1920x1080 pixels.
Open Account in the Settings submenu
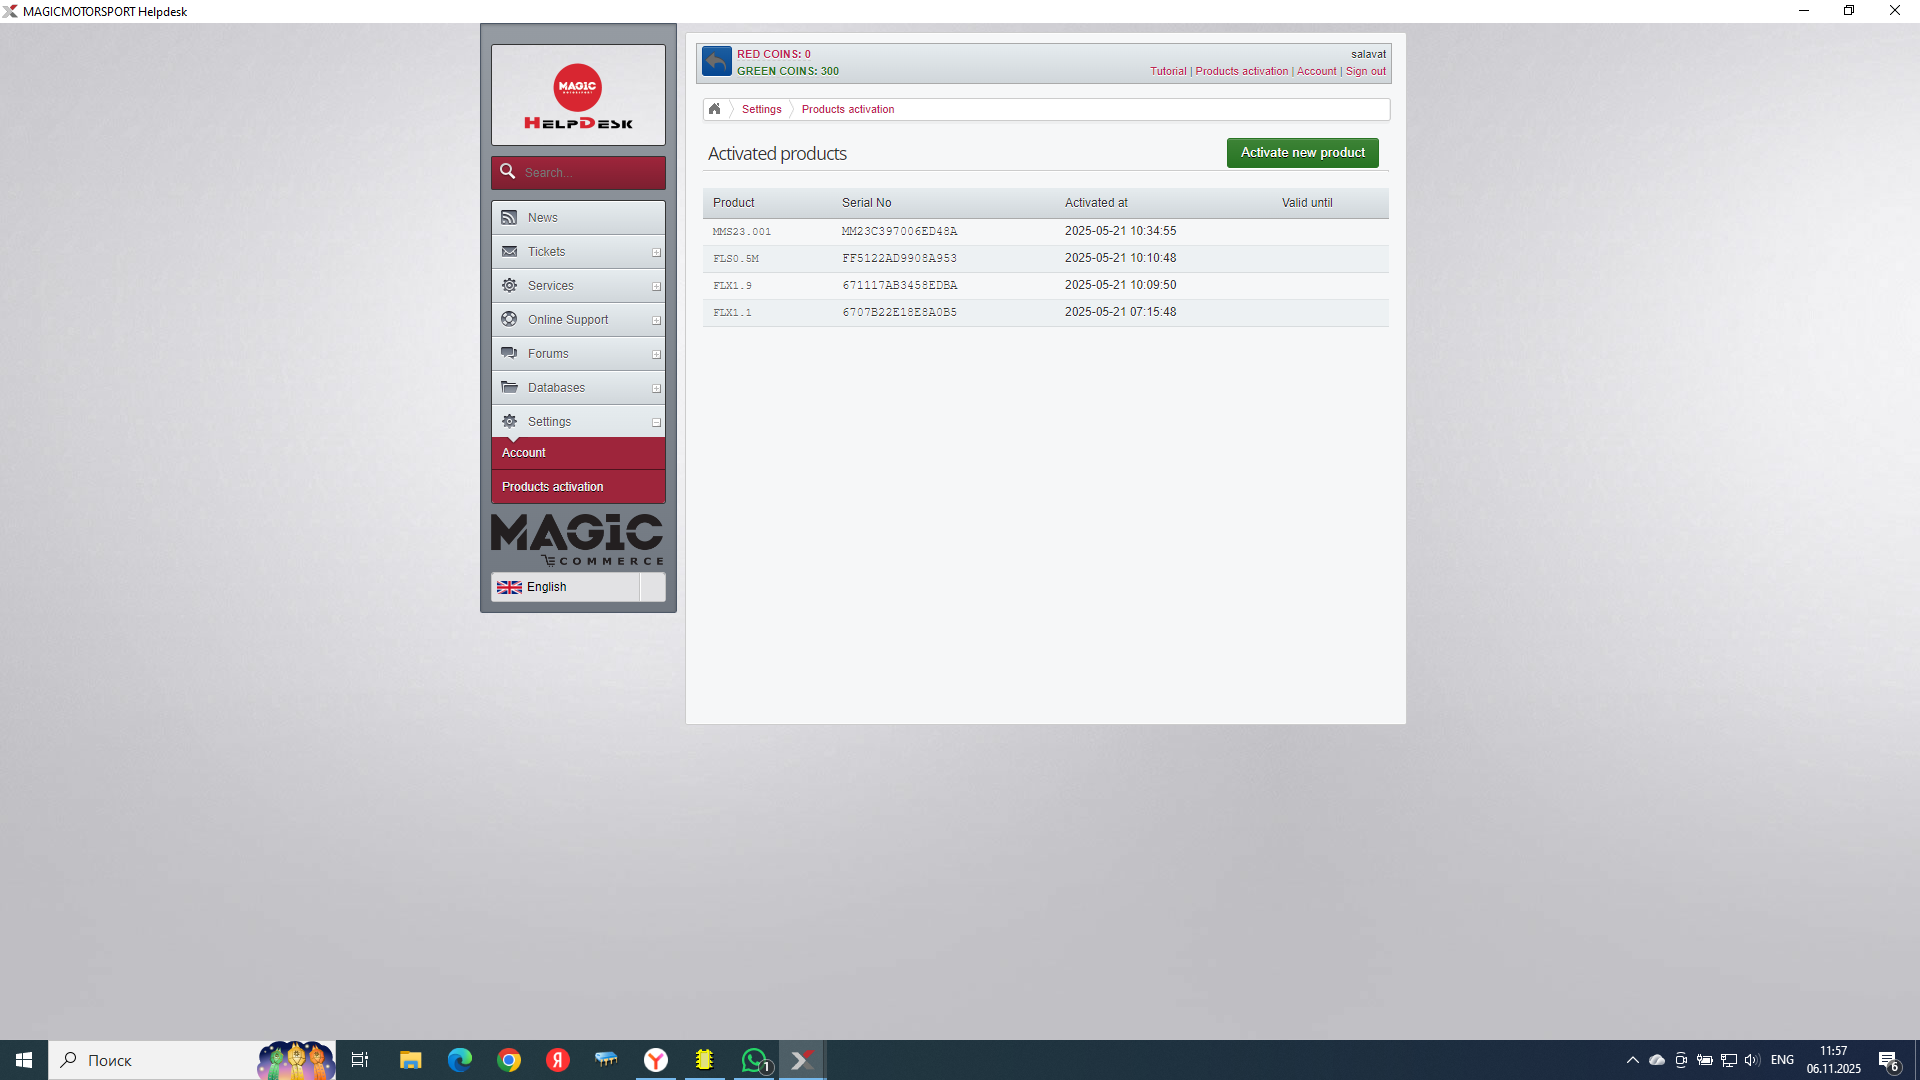tap(524, 453)
